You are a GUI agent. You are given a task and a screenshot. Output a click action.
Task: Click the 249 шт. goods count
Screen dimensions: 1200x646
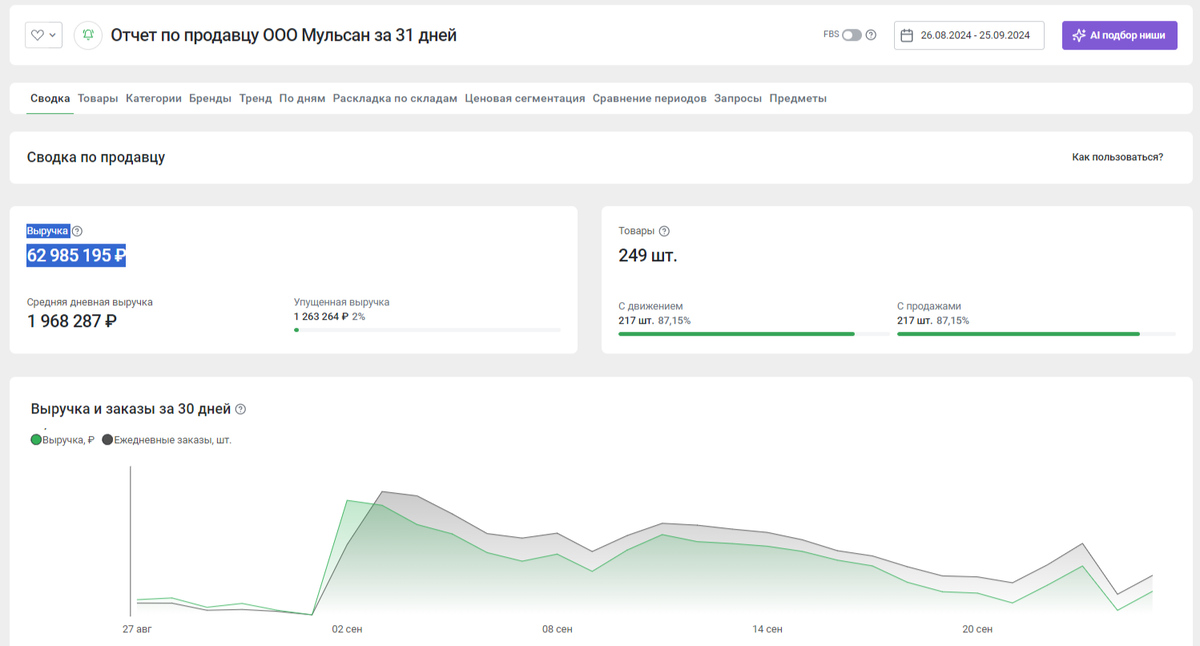[x=648, y=256]
